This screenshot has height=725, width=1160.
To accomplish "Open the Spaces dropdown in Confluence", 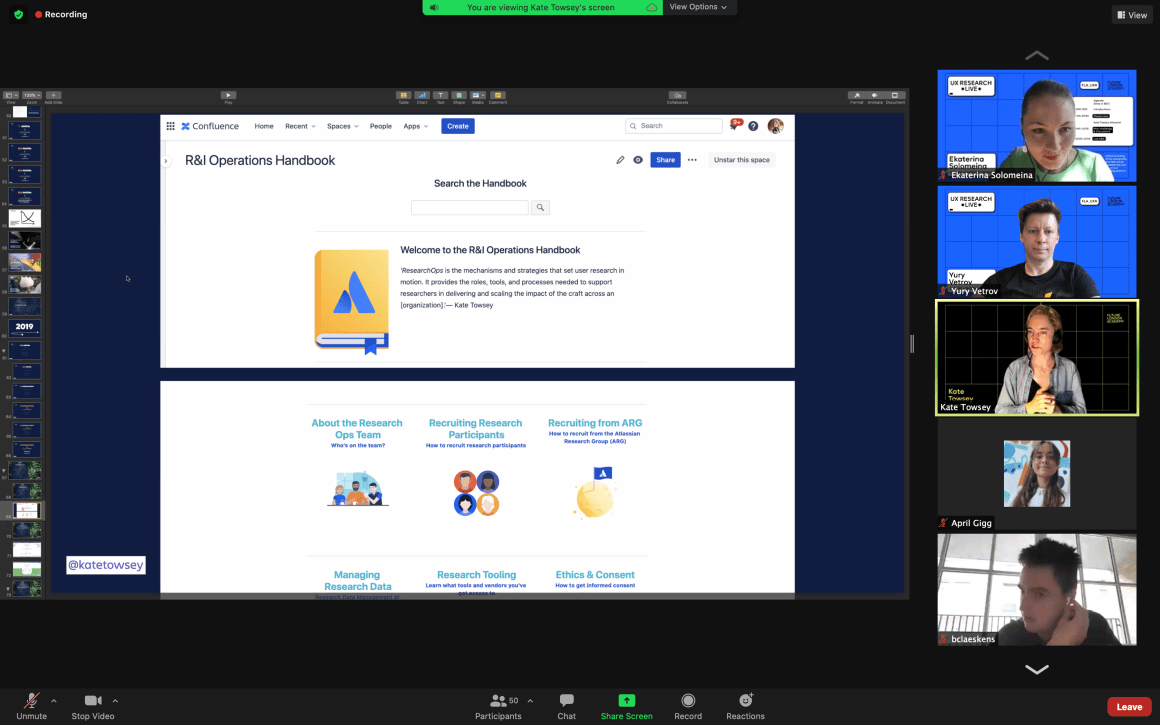I will [343, 127].
